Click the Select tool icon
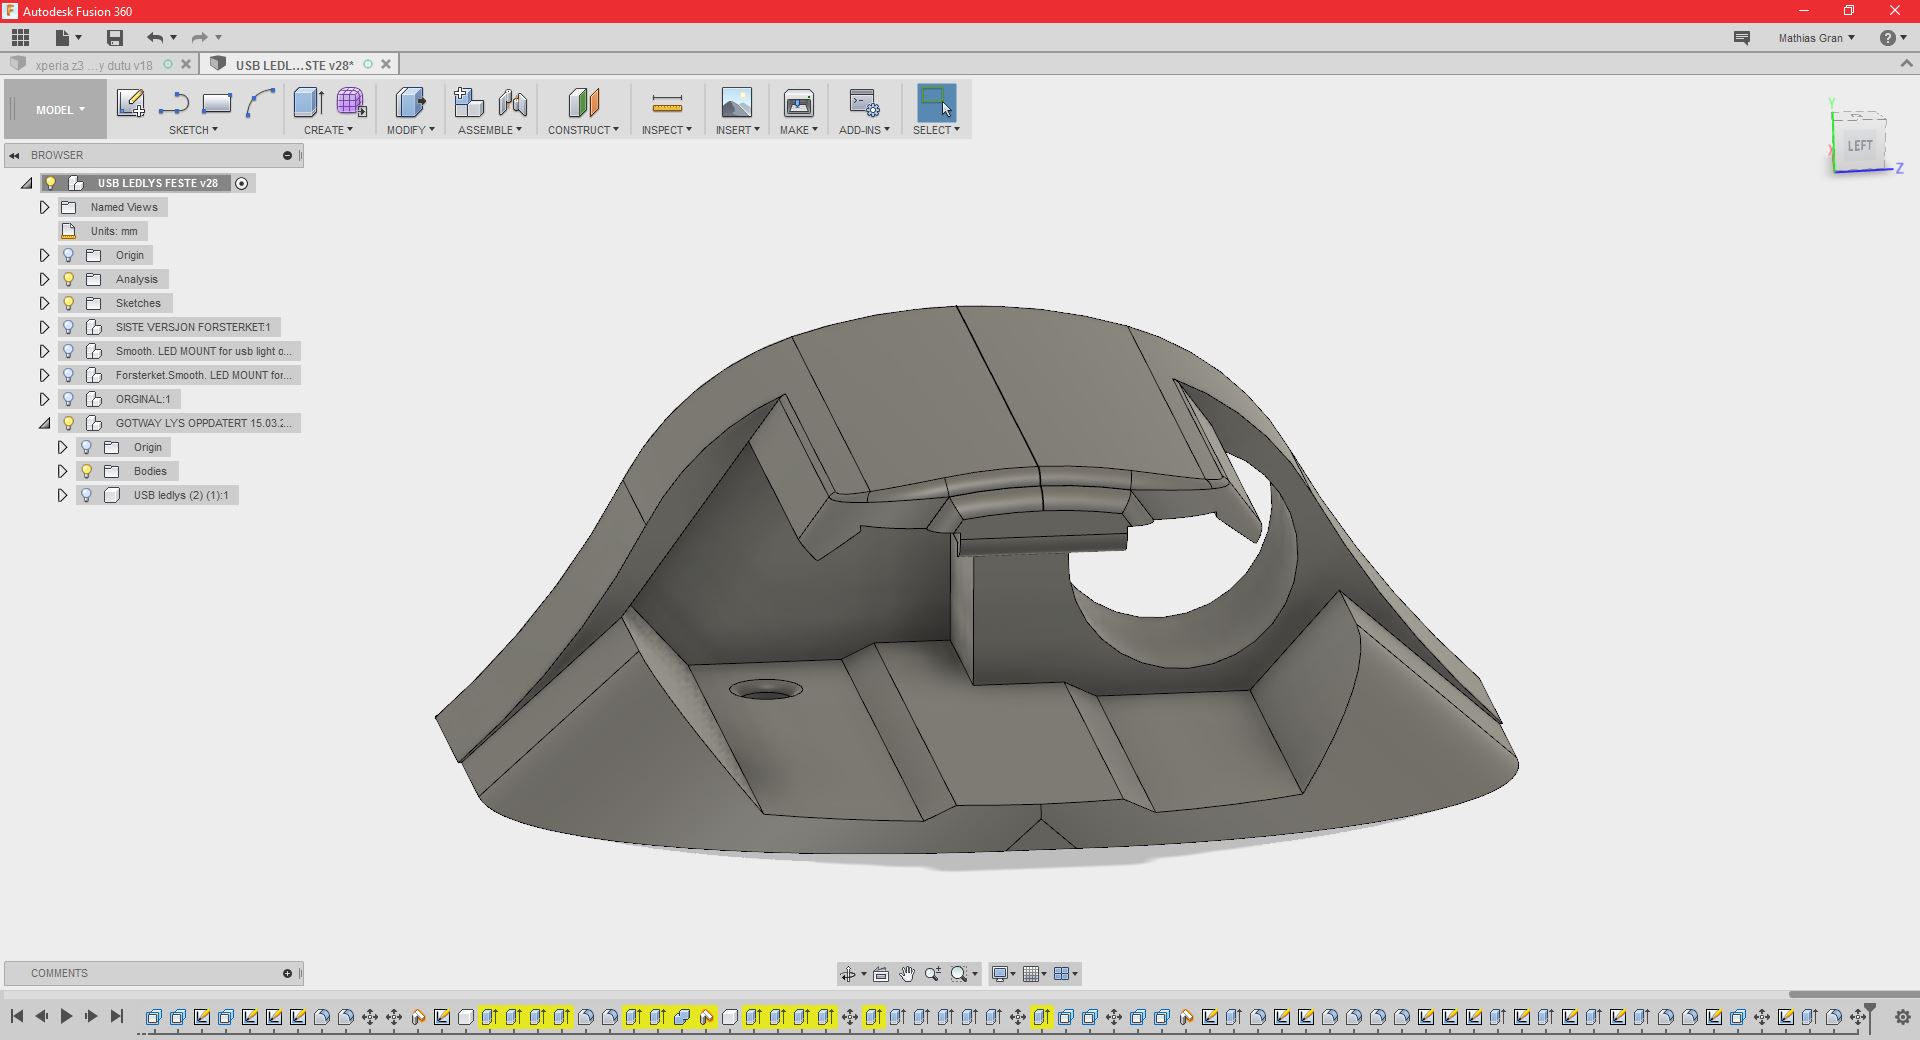1920x1040 pixels. (x=936, y=103)
